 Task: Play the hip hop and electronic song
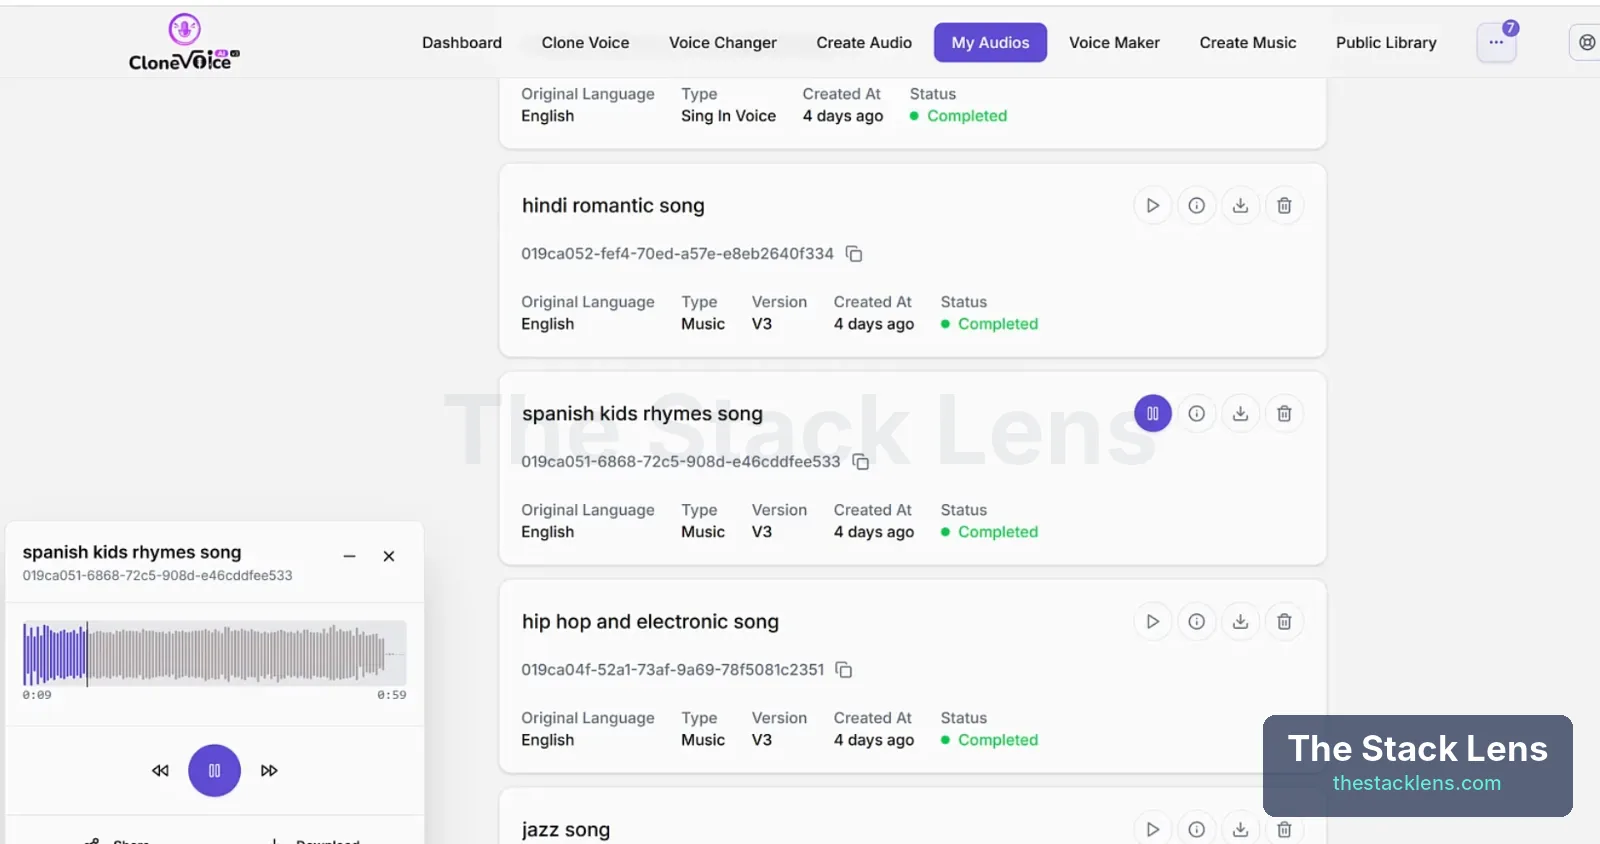click(1152, 622)
